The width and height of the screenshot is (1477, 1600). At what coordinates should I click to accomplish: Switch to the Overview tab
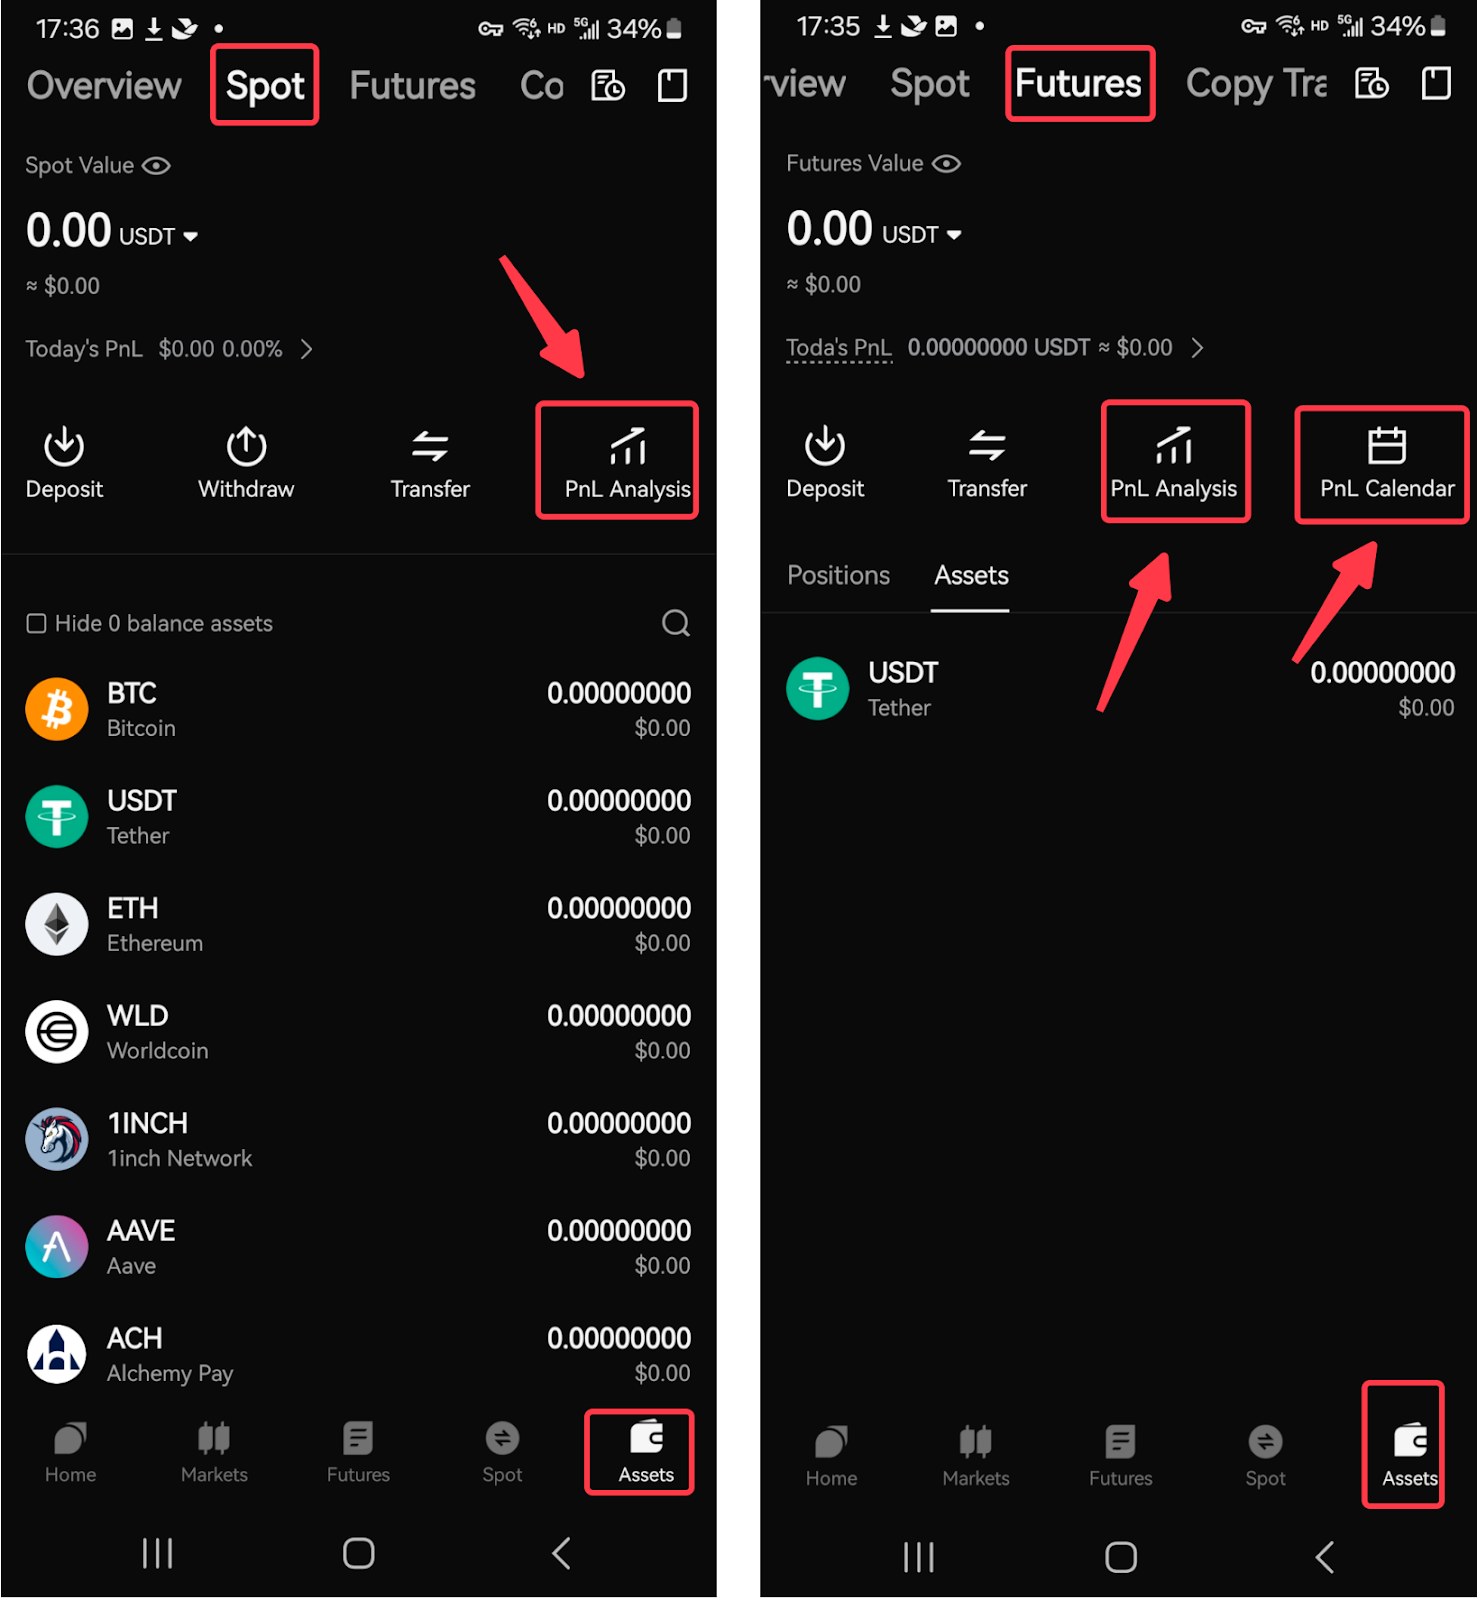(x=104, y=86)
